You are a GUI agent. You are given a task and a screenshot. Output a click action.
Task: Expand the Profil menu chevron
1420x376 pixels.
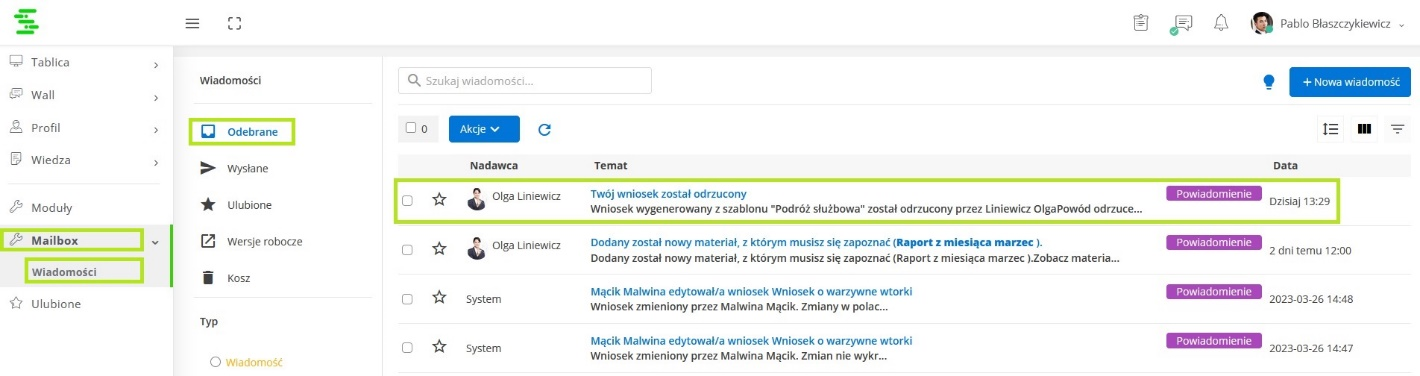coord(156,130)
